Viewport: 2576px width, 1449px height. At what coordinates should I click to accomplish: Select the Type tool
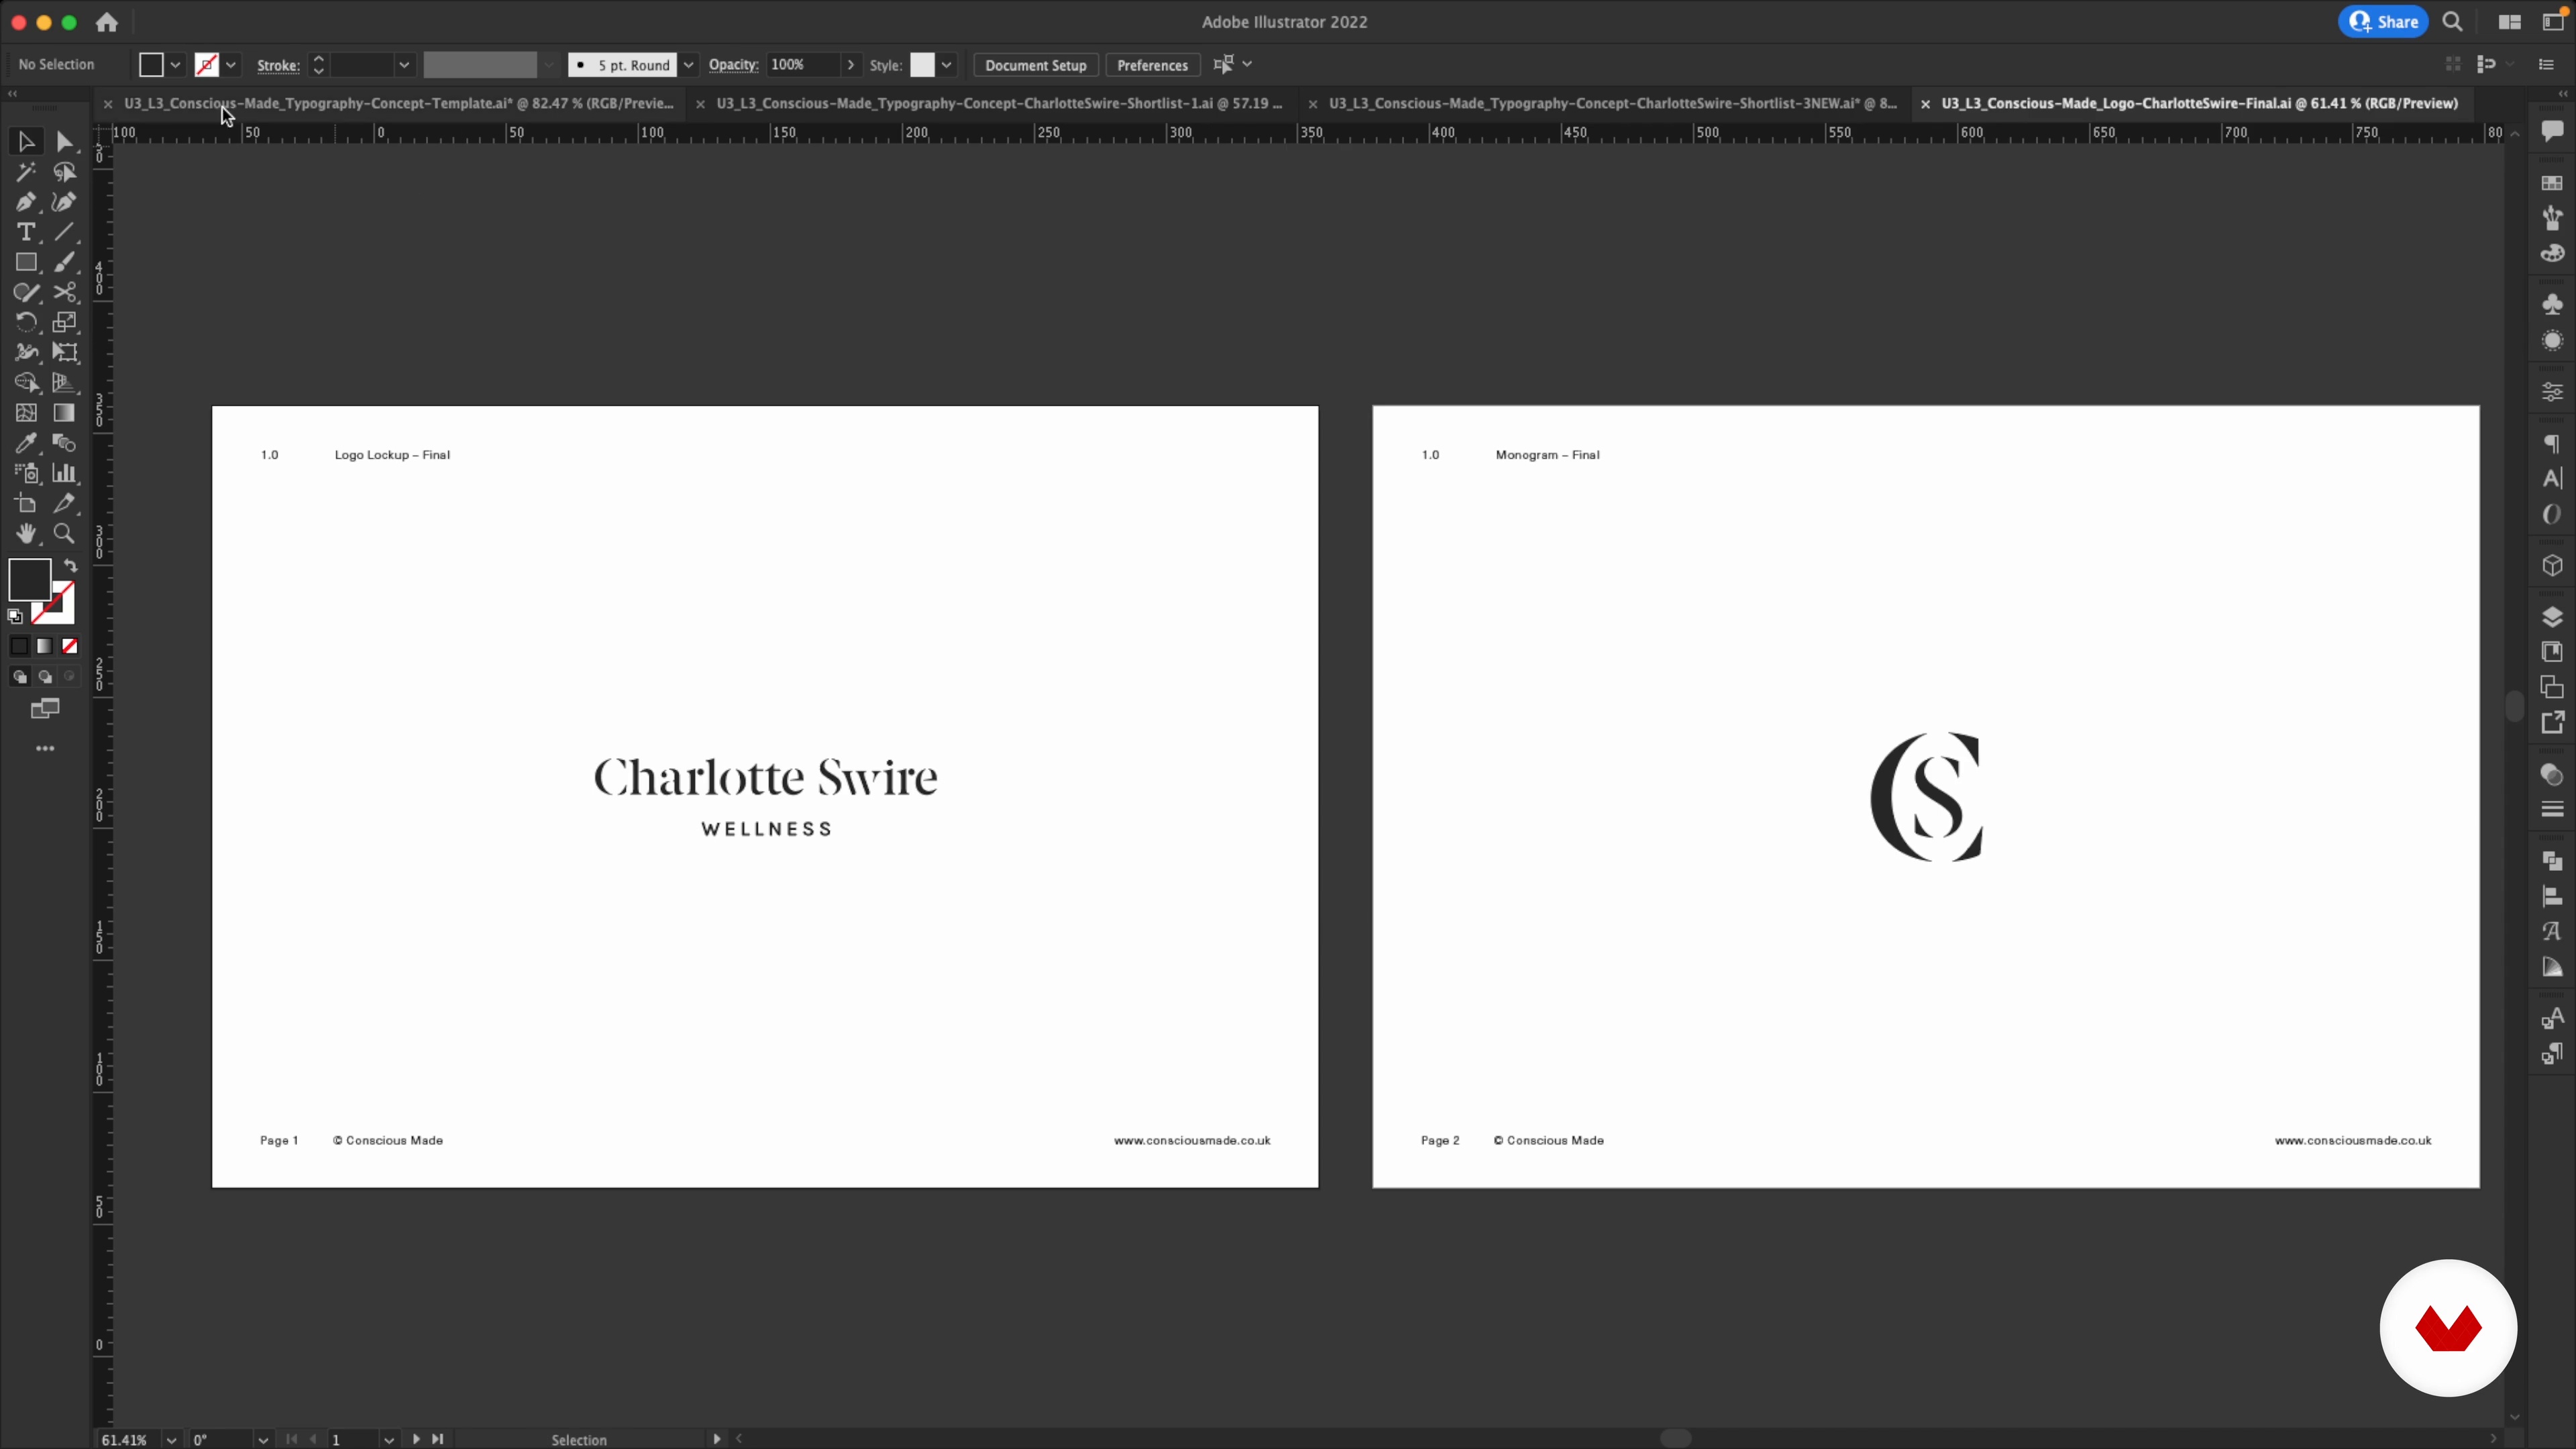pyautogui.click(x=26, y=232)
